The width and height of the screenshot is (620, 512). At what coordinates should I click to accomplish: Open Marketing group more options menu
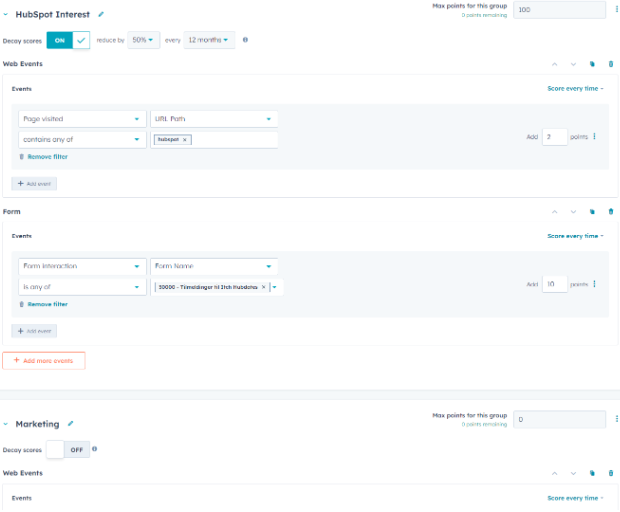(x=616, y=419)
